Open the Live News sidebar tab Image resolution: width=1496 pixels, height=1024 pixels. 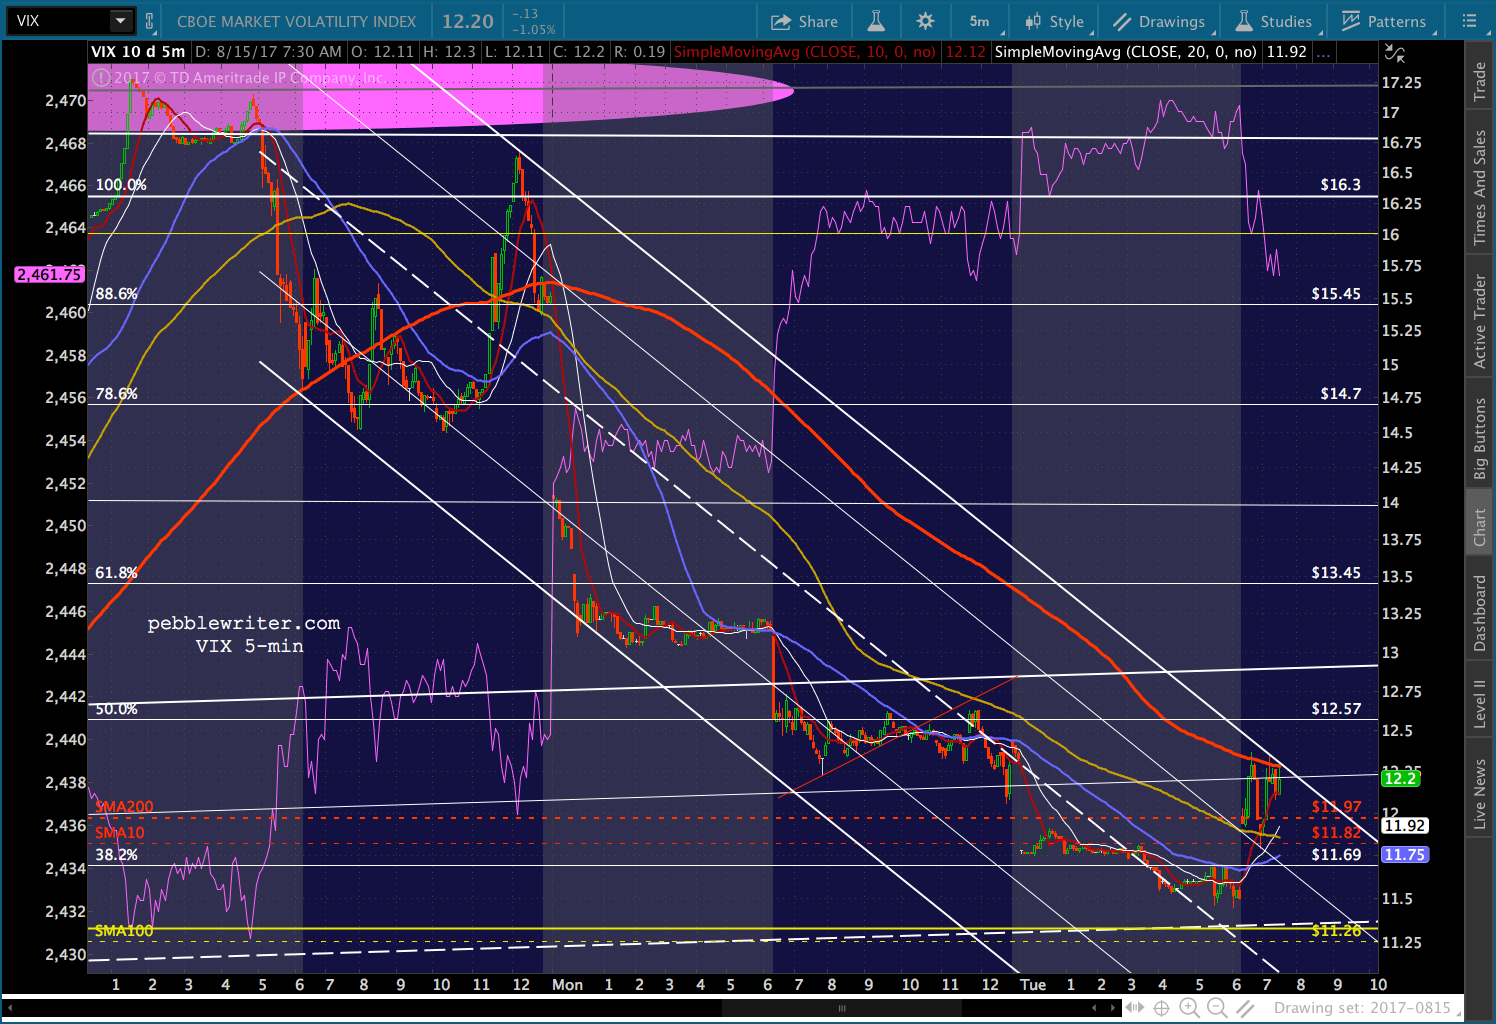click(x=1480, y=794)
